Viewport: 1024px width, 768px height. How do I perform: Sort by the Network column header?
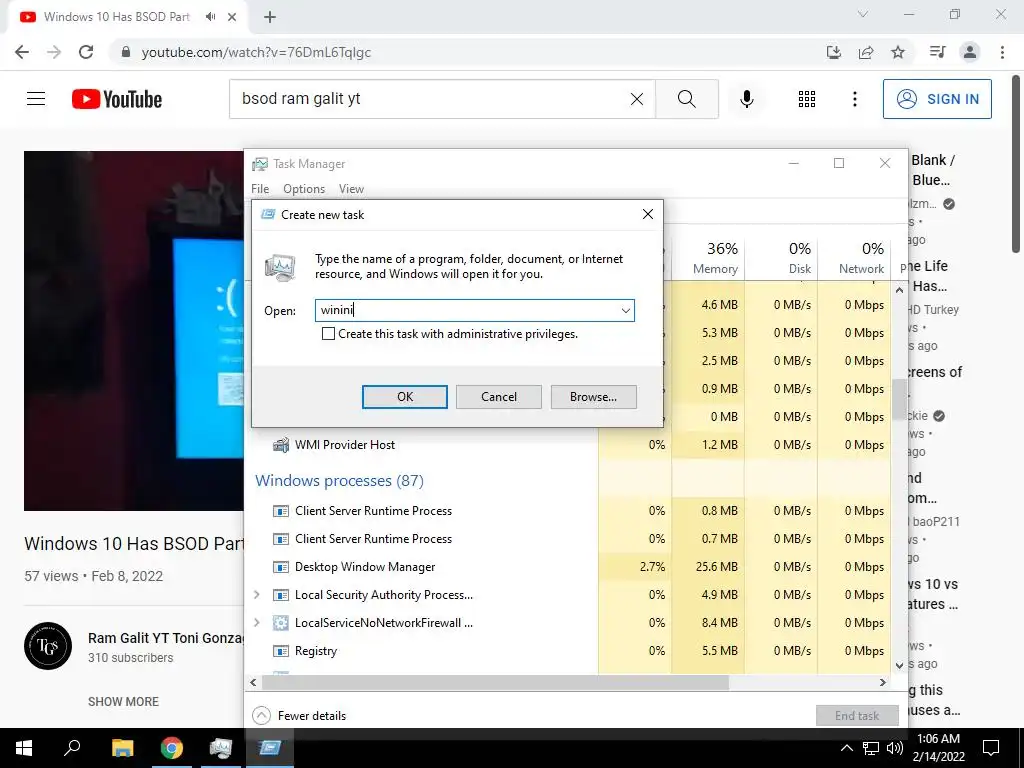[x=854, y=258]
